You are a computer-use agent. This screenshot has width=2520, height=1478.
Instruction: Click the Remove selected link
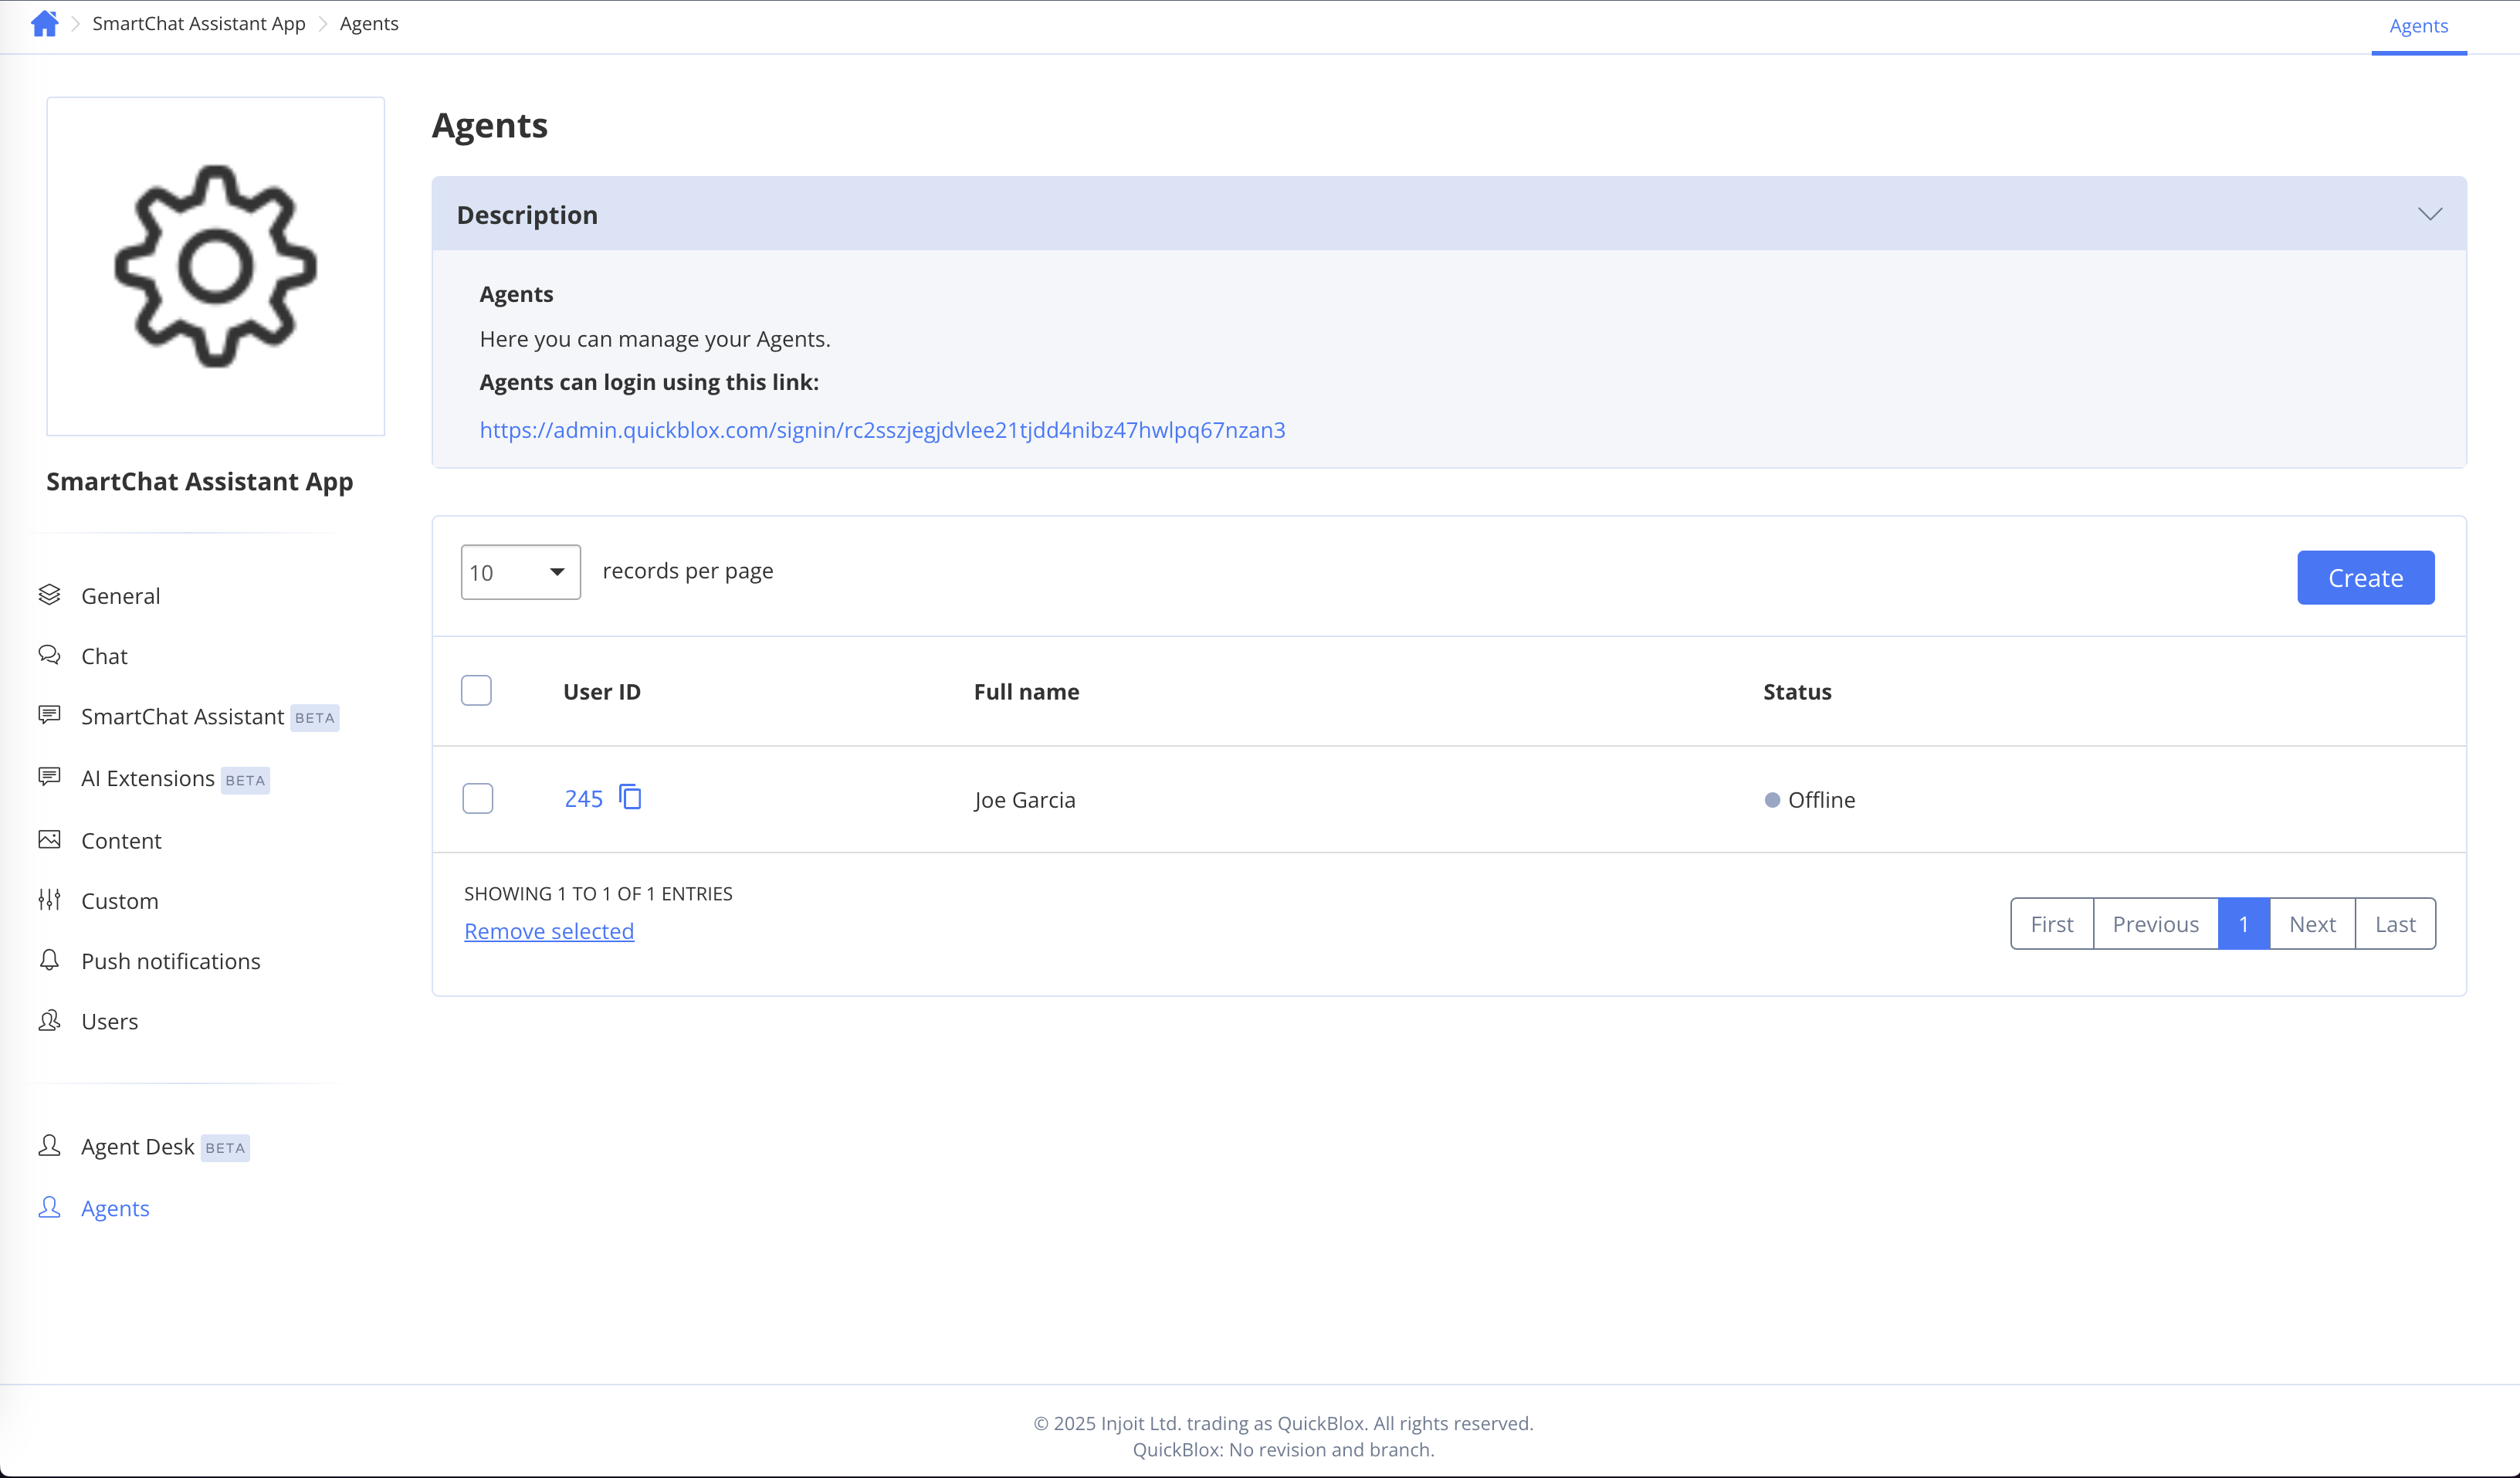pyautogui.click(x=549, y=931)
